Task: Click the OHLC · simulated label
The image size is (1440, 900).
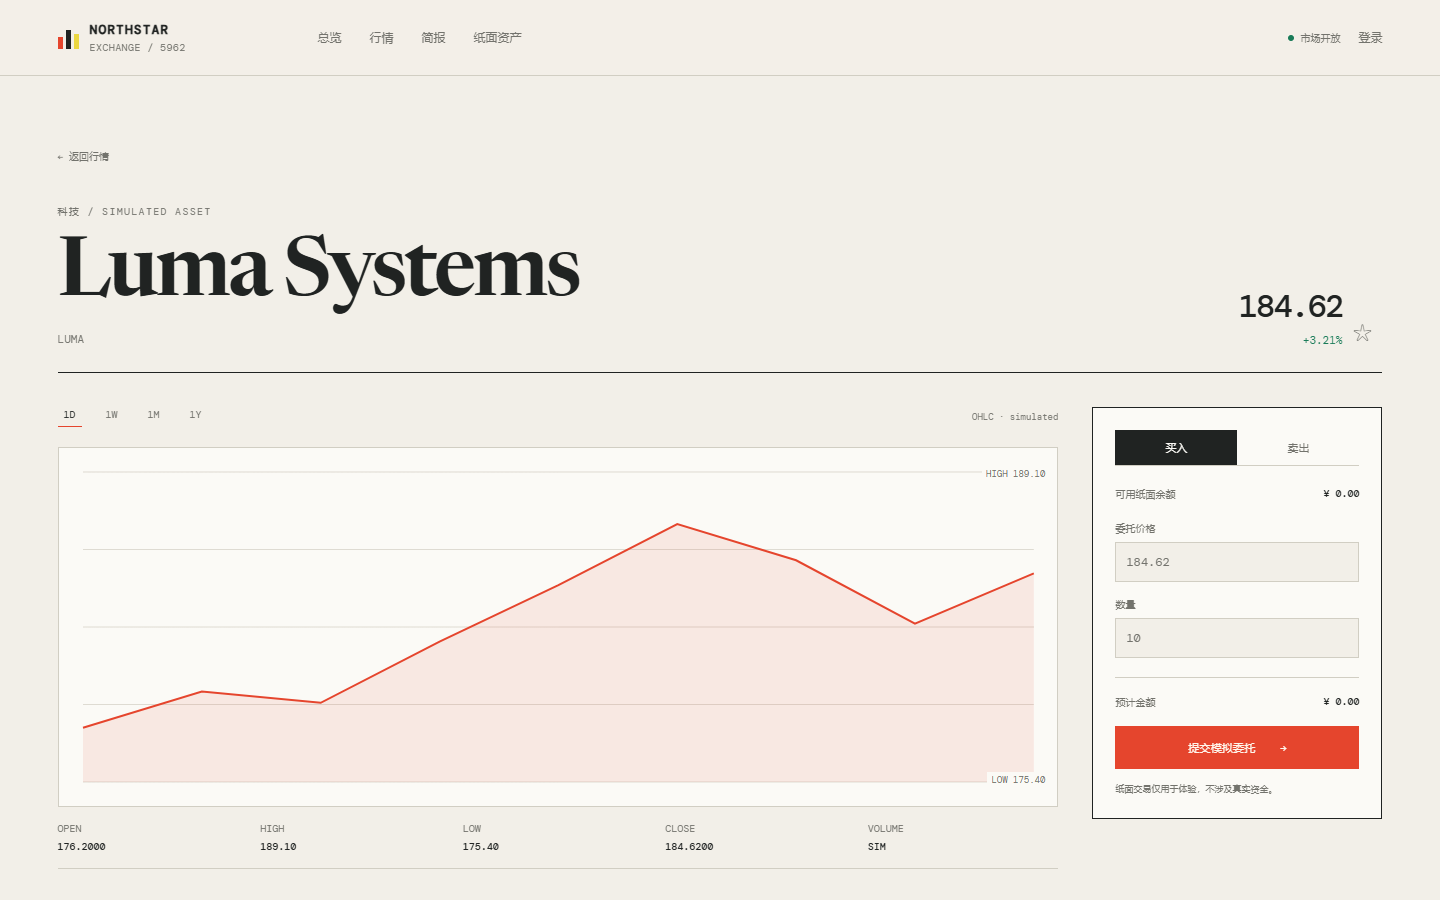Action: (1015, 417)
